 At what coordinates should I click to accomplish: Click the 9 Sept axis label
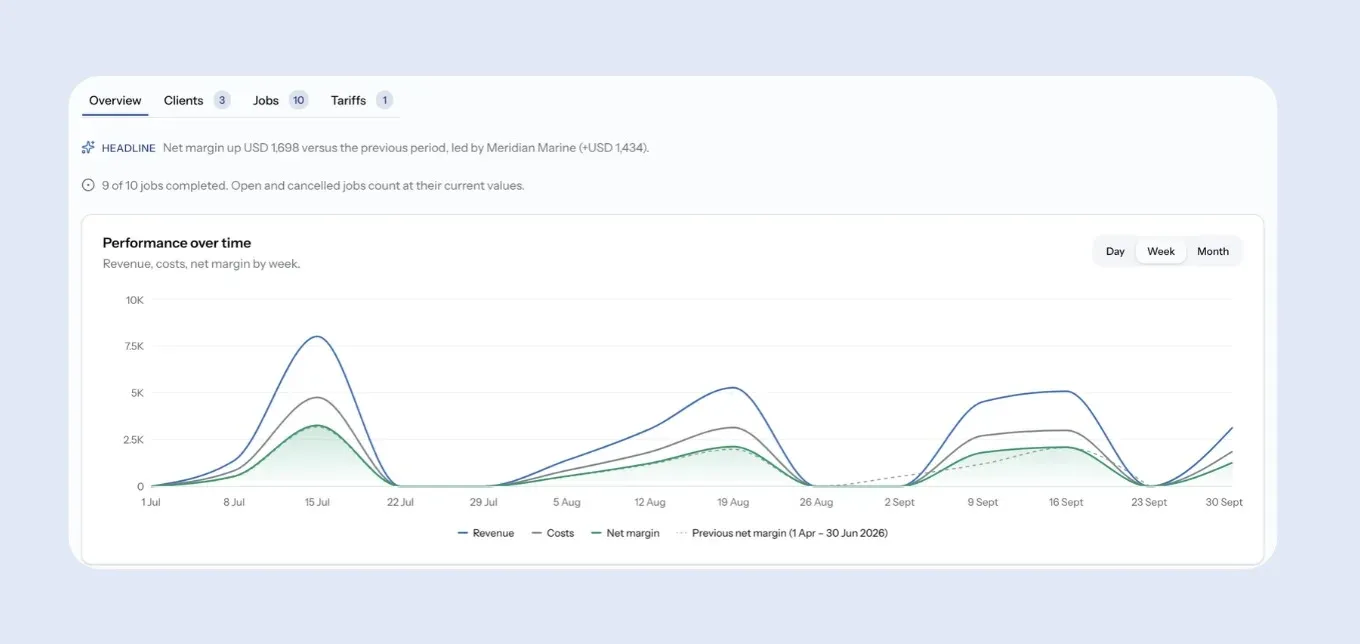(x=983, y=503)
